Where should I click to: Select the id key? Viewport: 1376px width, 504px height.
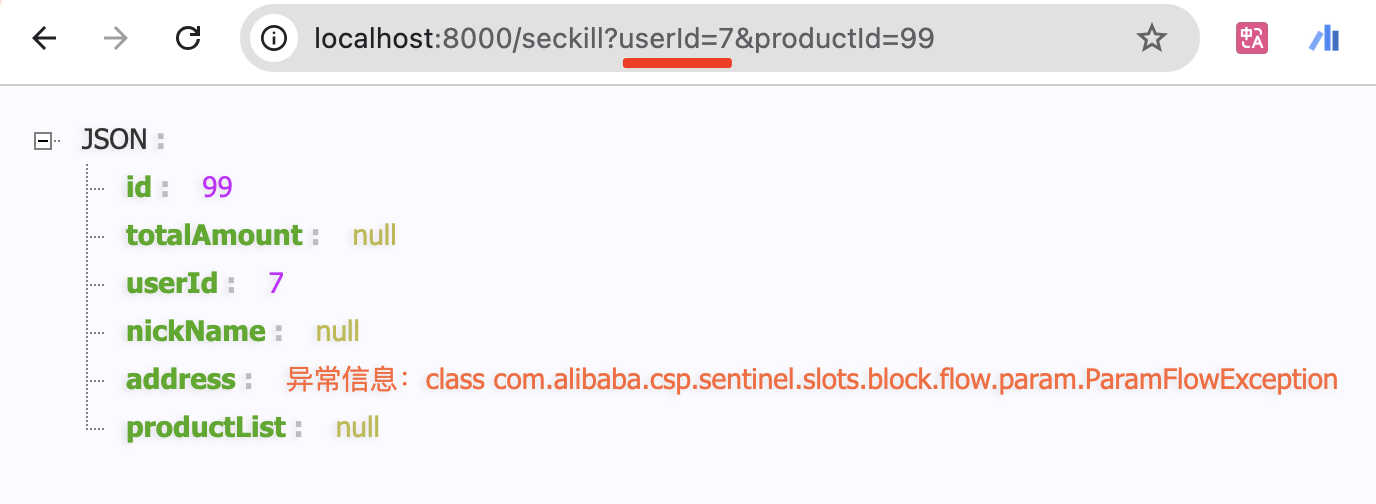coord(138,187)
